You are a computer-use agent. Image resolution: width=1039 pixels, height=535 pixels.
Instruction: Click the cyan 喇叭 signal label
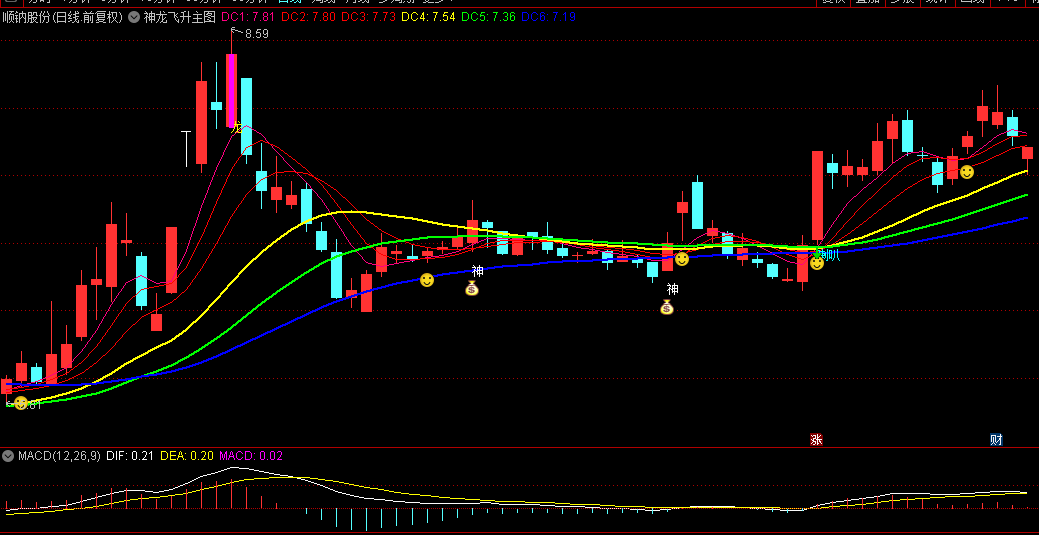tap(828, 255)
